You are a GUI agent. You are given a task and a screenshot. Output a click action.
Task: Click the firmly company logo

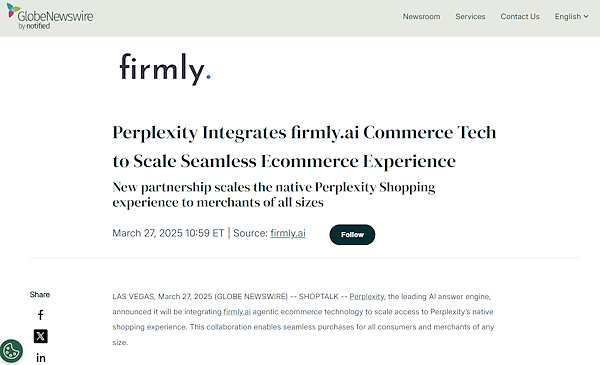(x=165, y=69)
